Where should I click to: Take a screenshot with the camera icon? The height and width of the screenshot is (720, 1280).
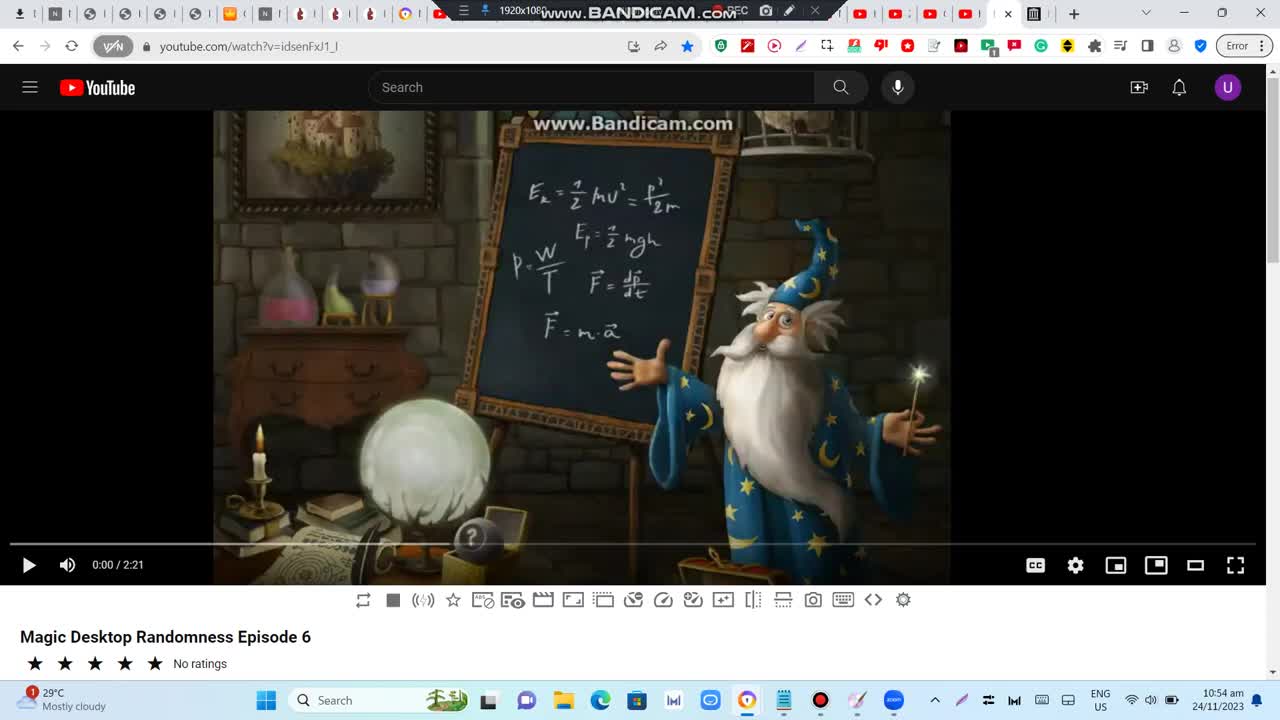click(x=813, y=600)
